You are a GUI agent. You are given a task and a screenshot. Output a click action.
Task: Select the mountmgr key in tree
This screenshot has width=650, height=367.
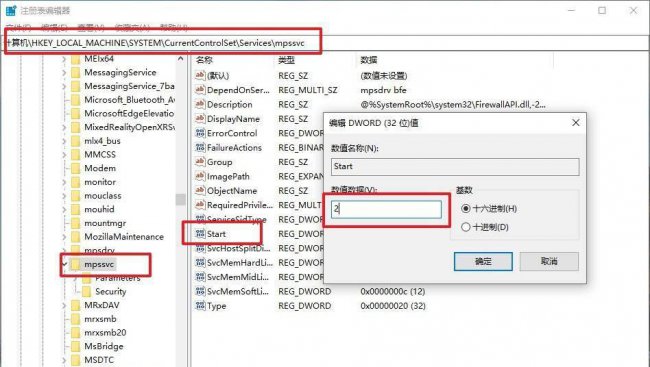105,223
